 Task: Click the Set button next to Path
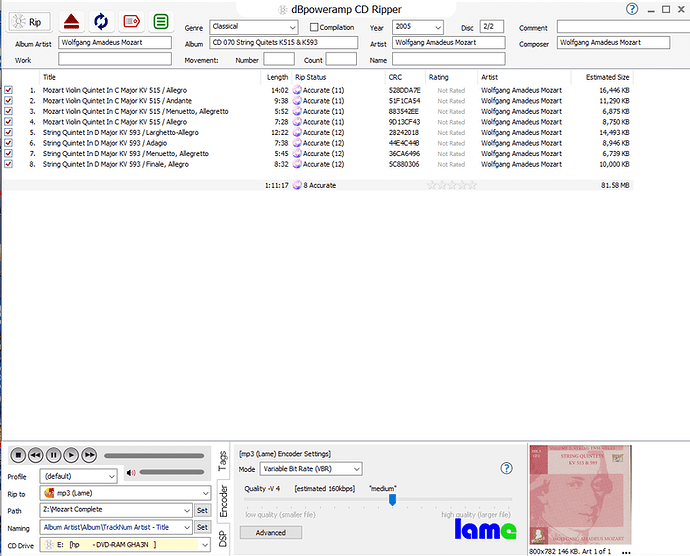tap(202, 510)
